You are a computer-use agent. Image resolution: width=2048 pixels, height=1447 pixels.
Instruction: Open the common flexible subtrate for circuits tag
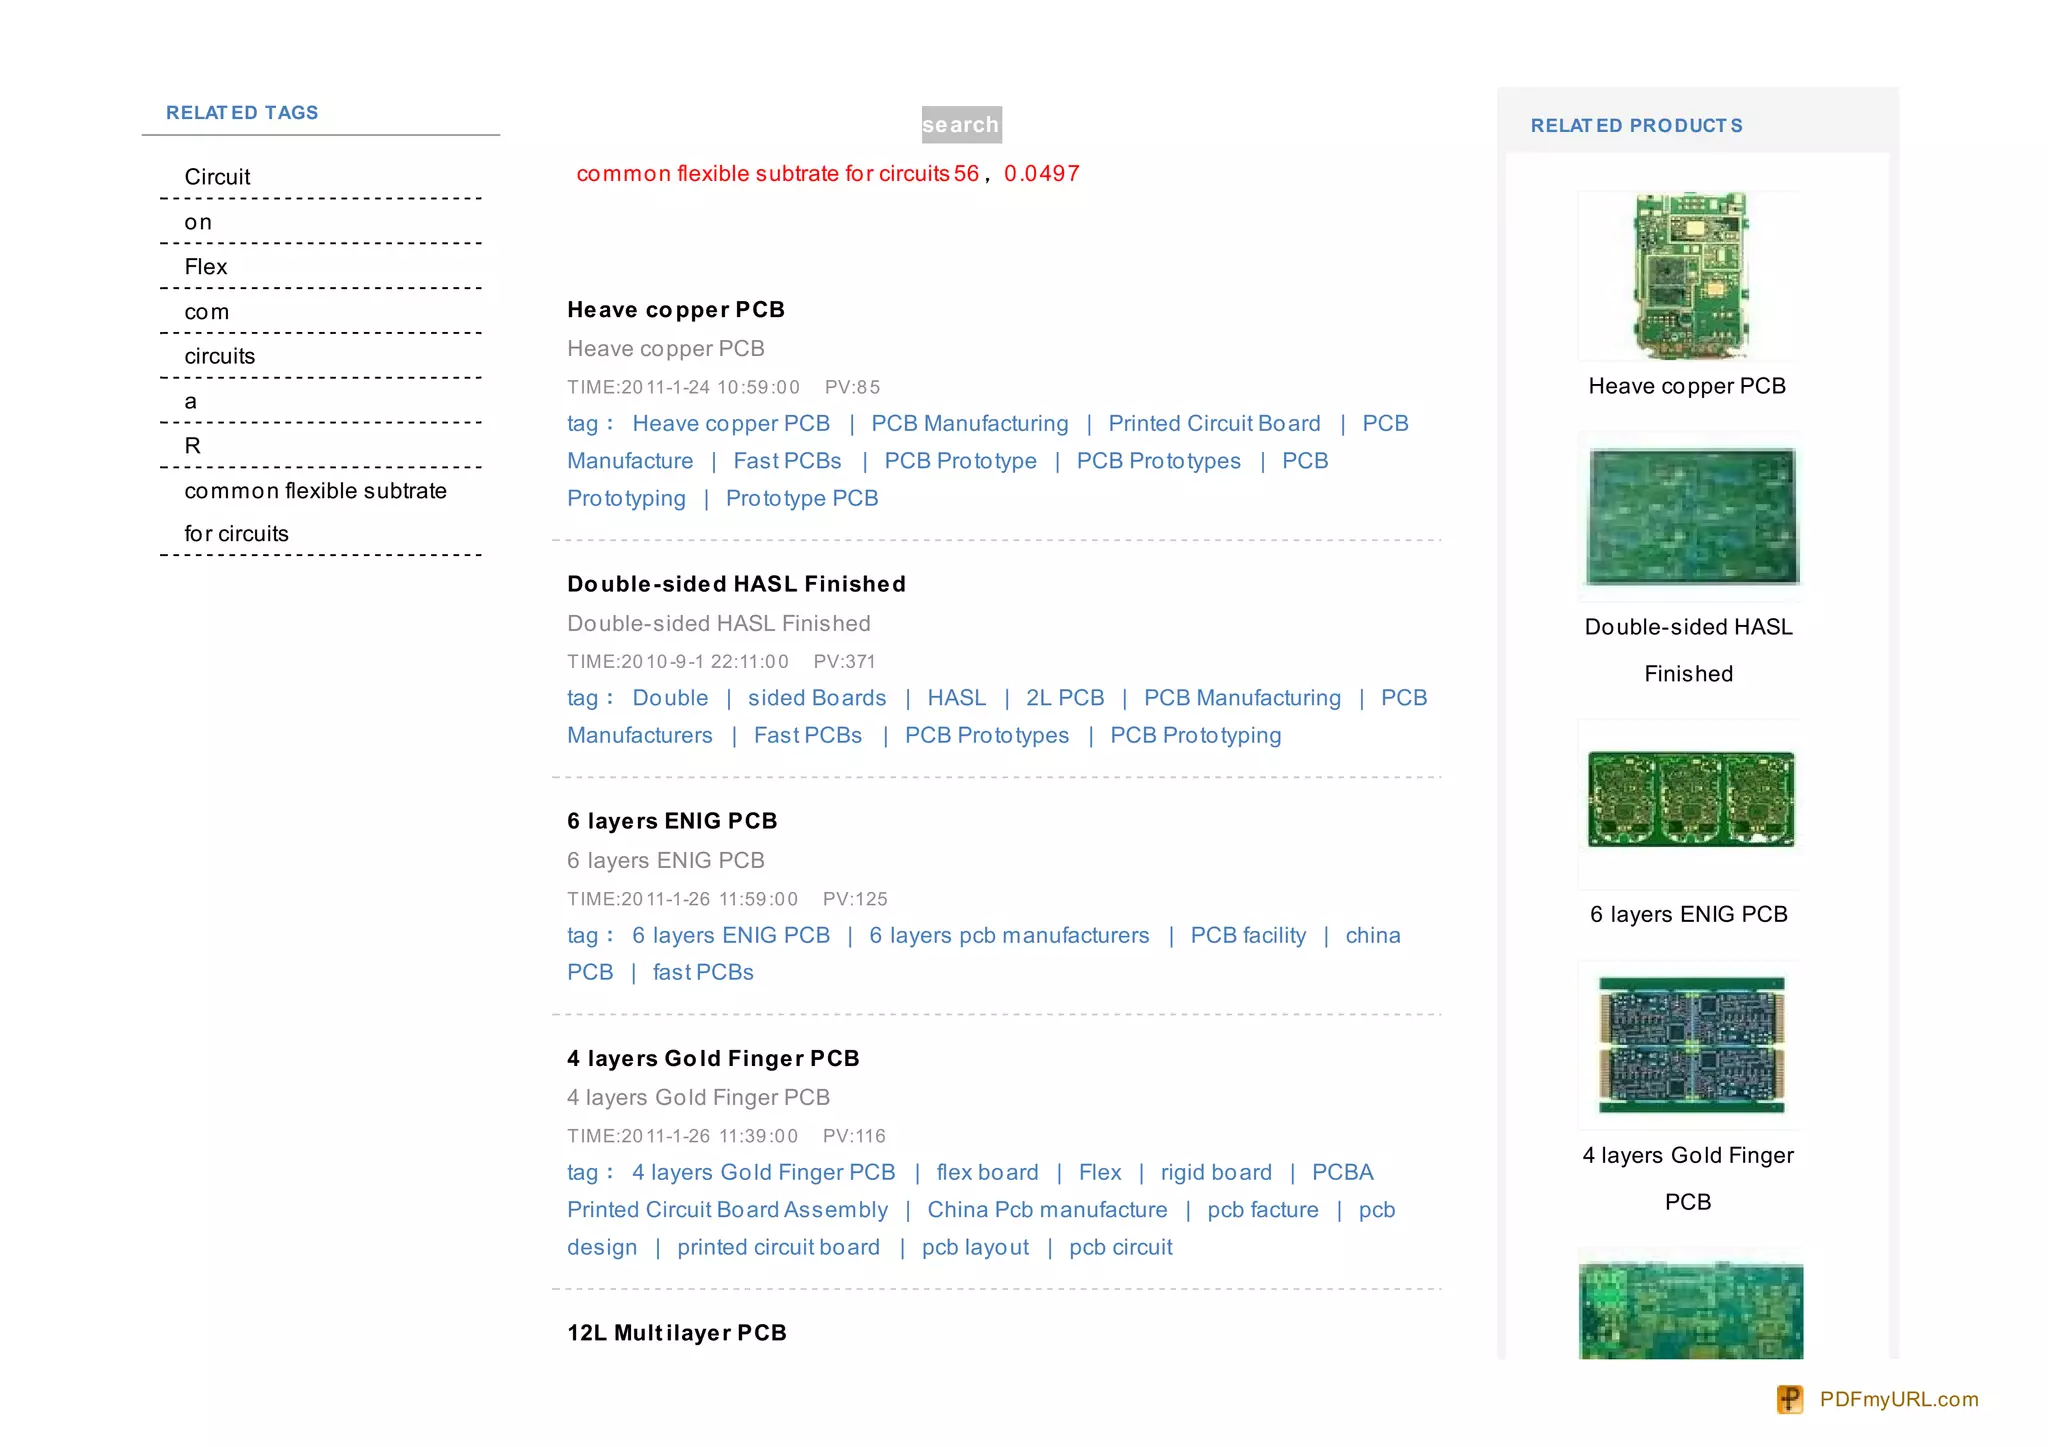tap(315, 491)
